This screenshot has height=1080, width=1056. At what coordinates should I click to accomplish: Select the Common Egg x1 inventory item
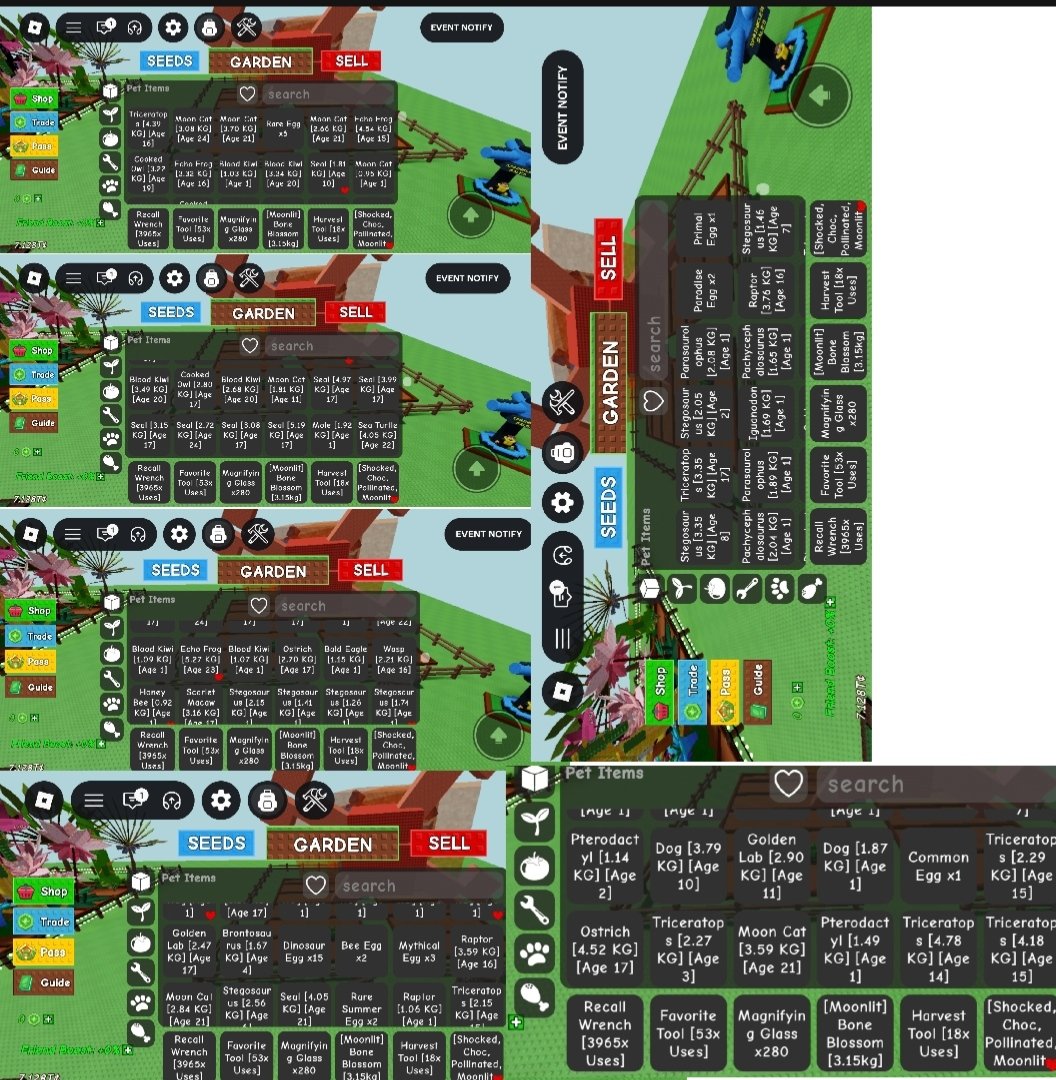click(938, 866)
